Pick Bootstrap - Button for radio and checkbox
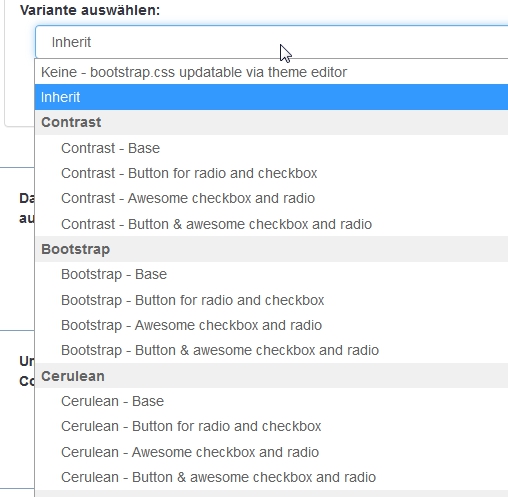Image resolution: width=508 pixels, height=497 pixels. 272,300
